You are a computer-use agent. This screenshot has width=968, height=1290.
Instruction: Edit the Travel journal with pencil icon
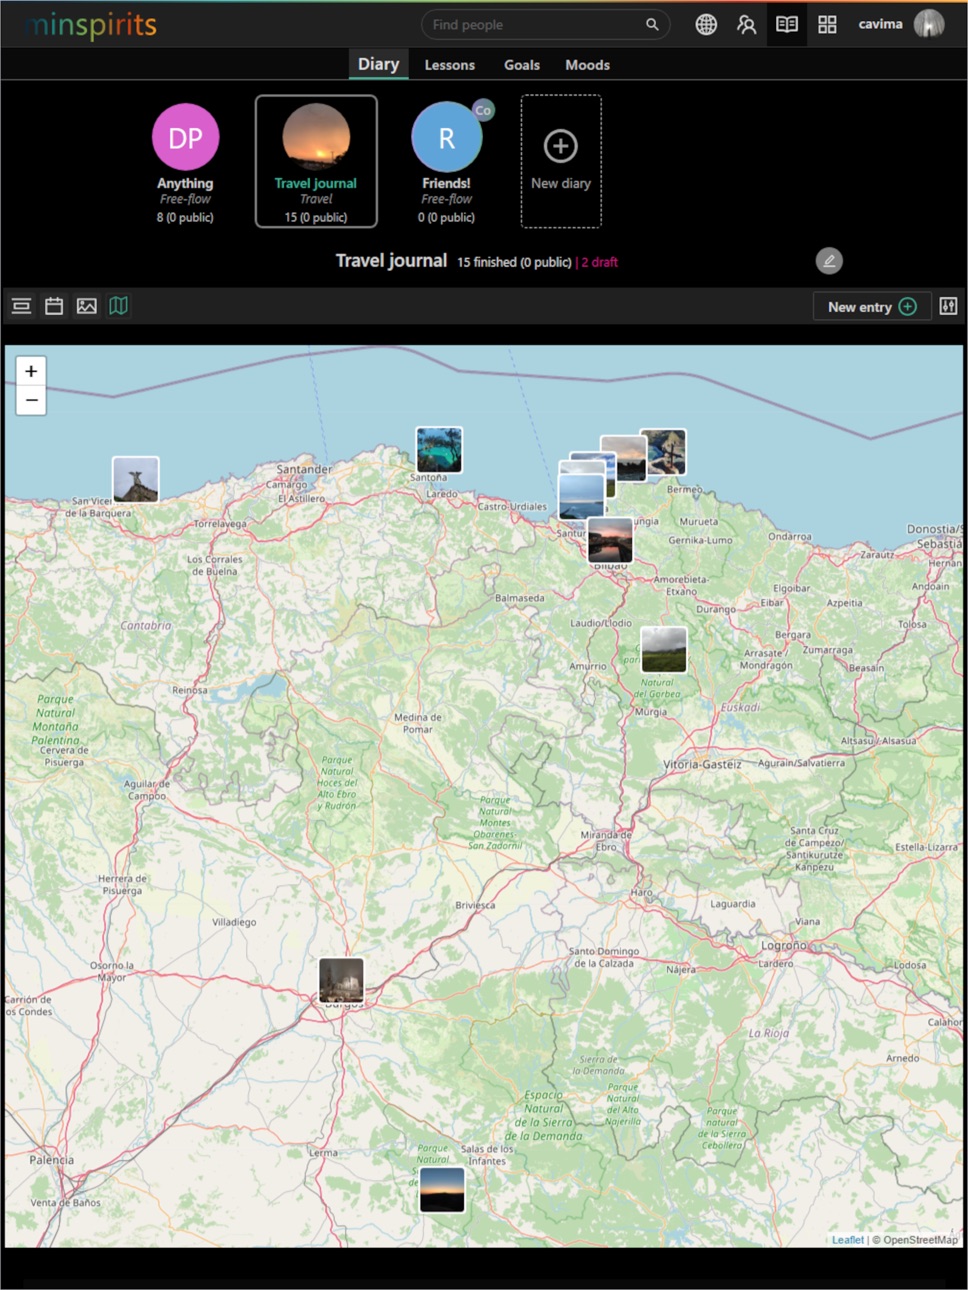(x=829, y=261)
